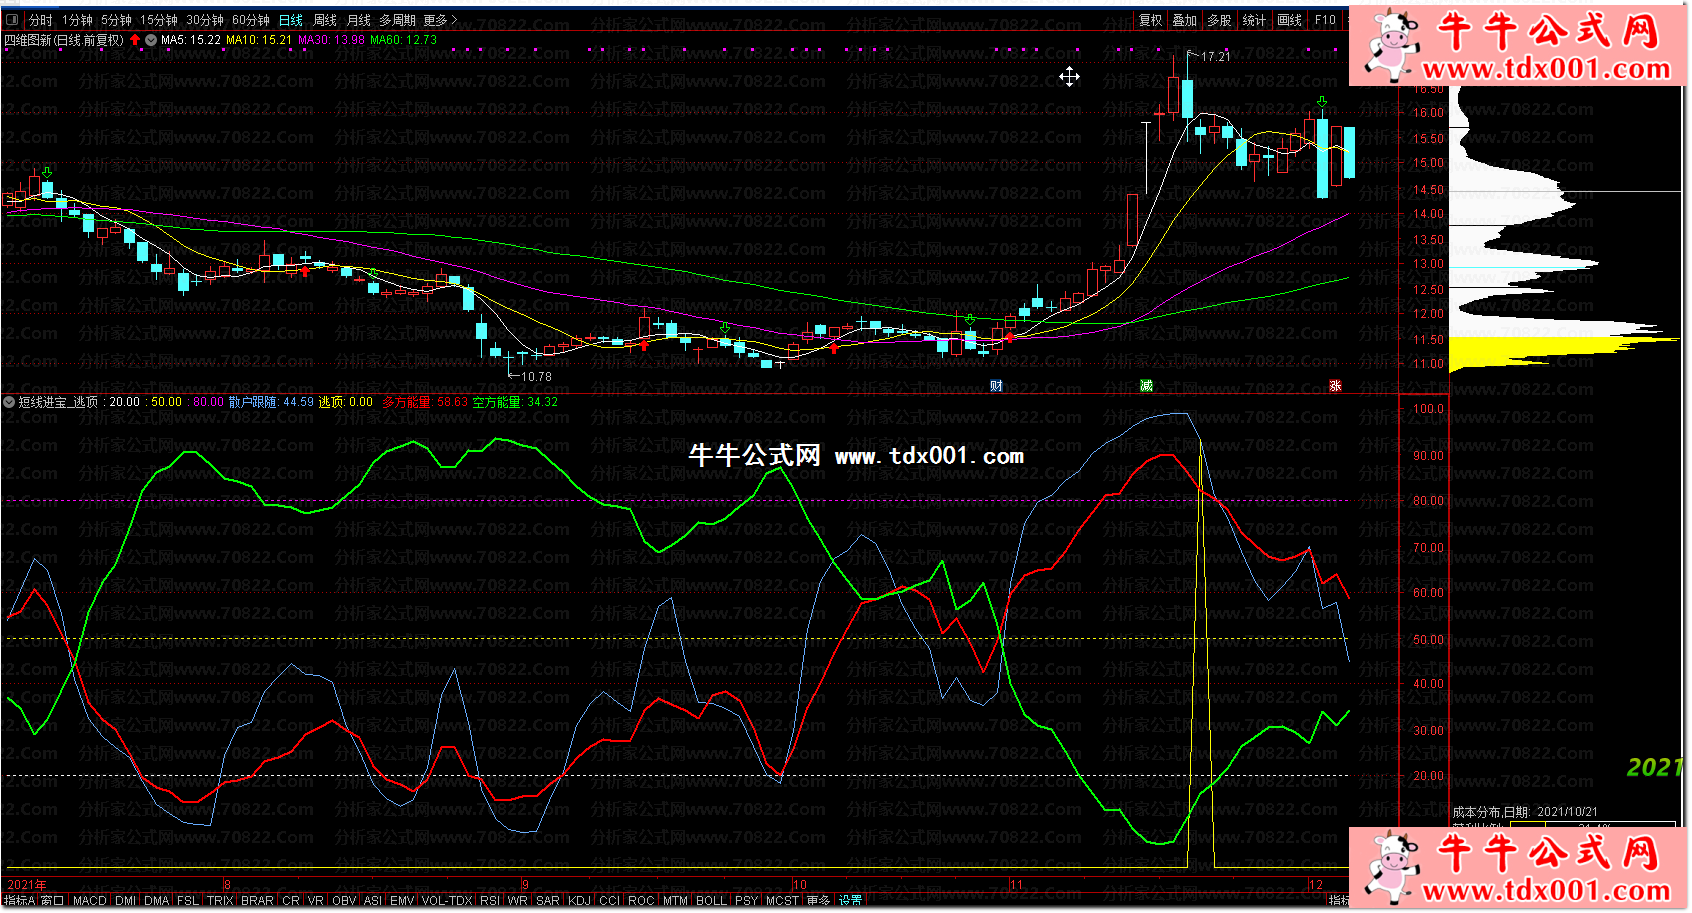Select the SAR indicator
Image resolution: width=1692 pixels, height=913 pixels.
[548, 901]
